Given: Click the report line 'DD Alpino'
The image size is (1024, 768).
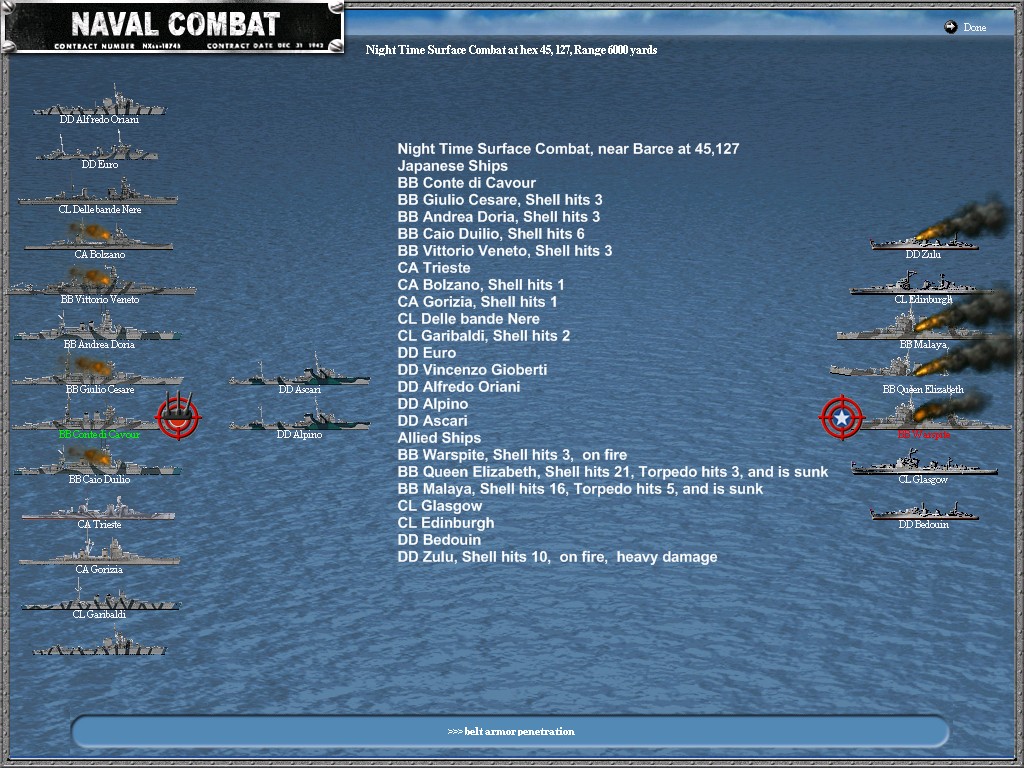Looking at the screenshot, I should pos(432,404).
